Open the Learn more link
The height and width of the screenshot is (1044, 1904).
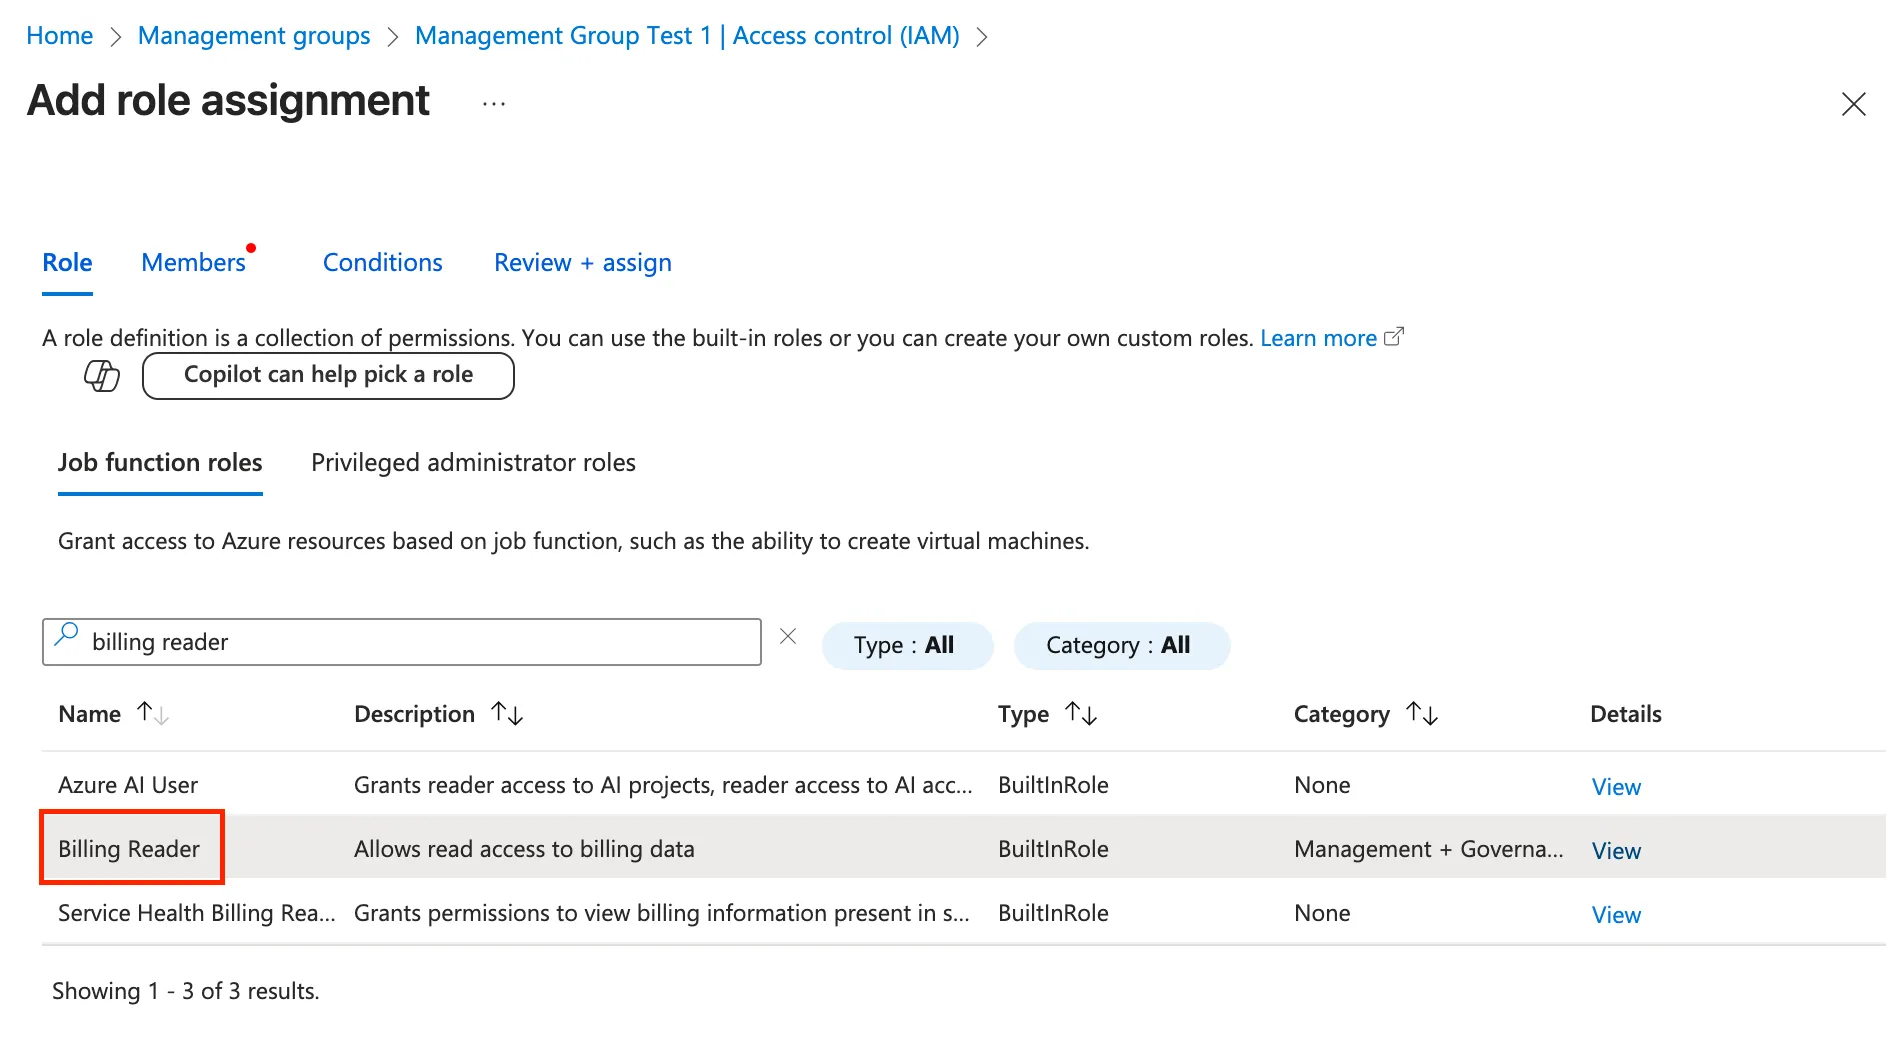(x=1318, y=339)
